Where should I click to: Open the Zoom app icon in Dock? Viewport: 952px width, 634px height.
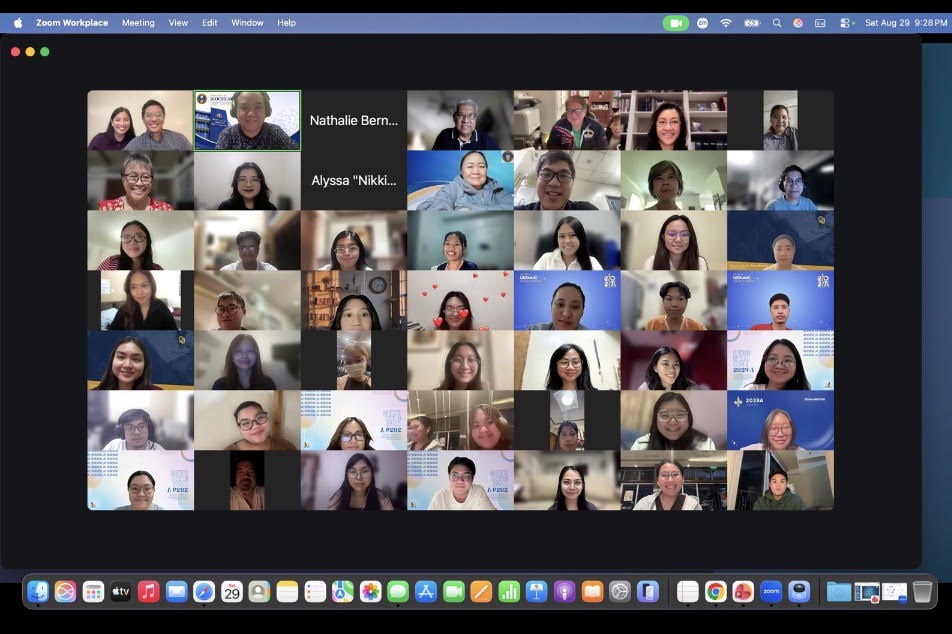coord(771,591)
